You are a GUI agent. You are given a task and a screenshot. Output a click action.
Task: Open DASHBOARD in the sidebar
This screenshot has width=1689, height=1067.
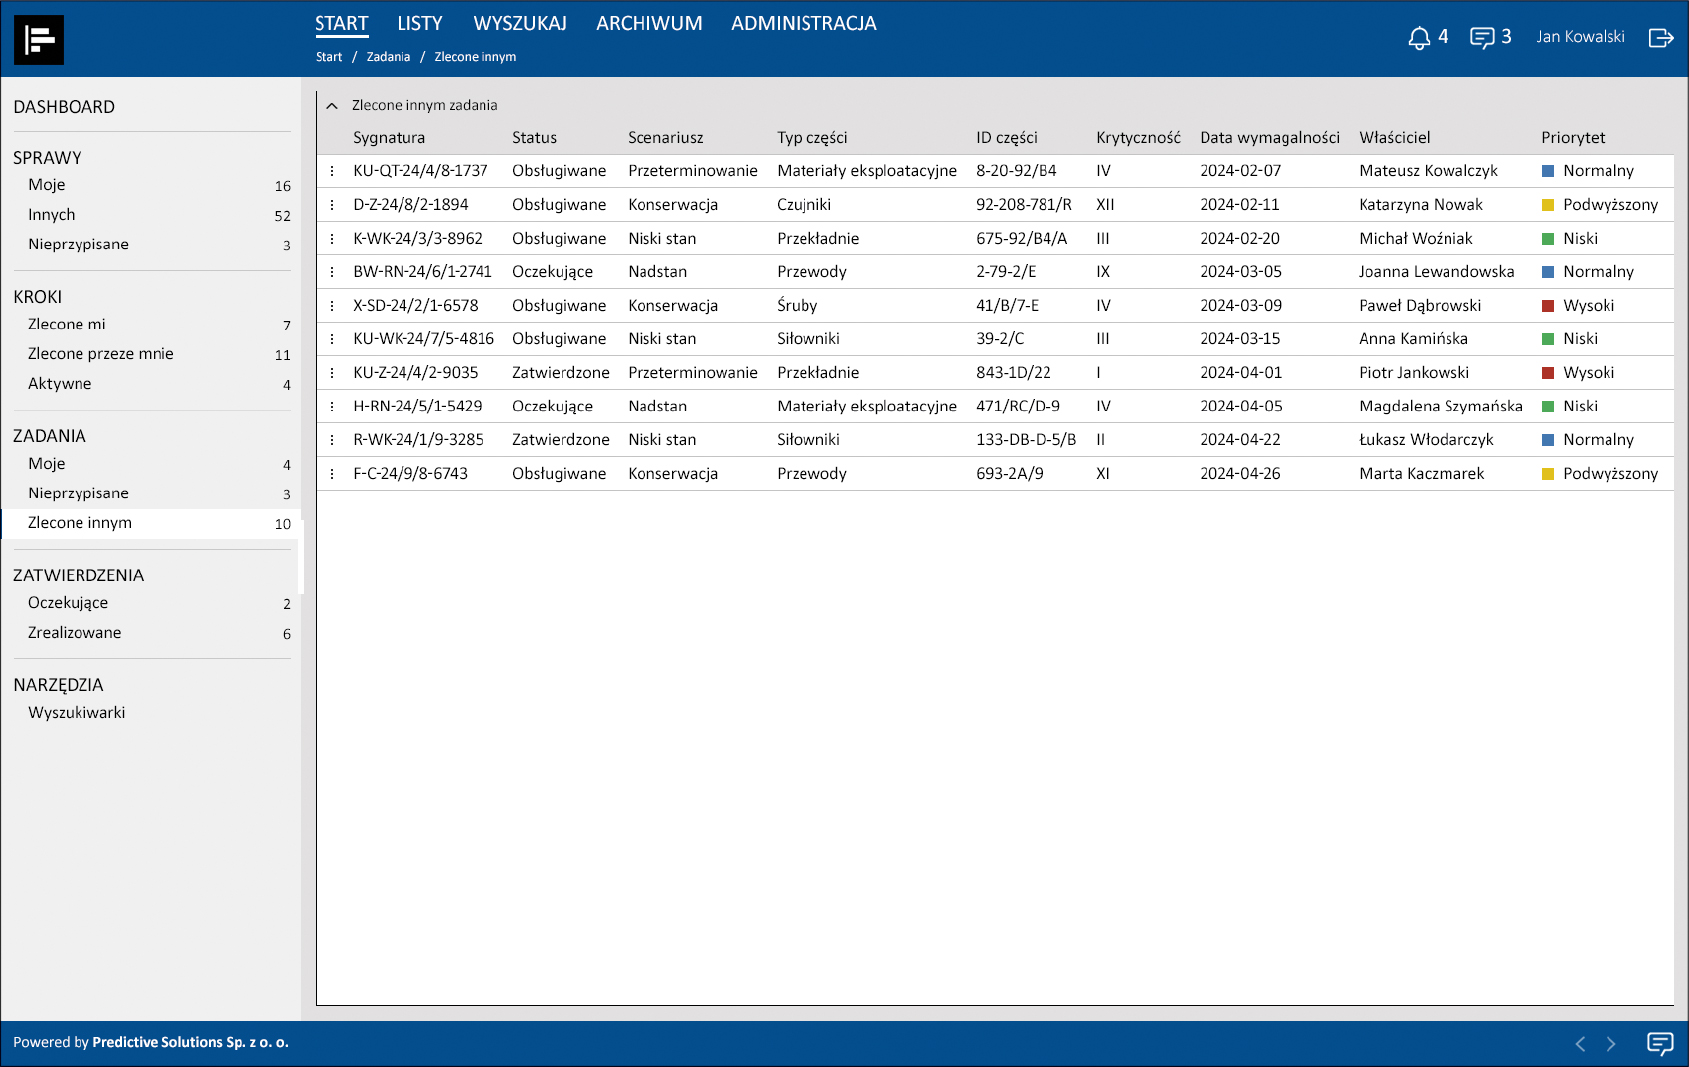pos(64,107)
